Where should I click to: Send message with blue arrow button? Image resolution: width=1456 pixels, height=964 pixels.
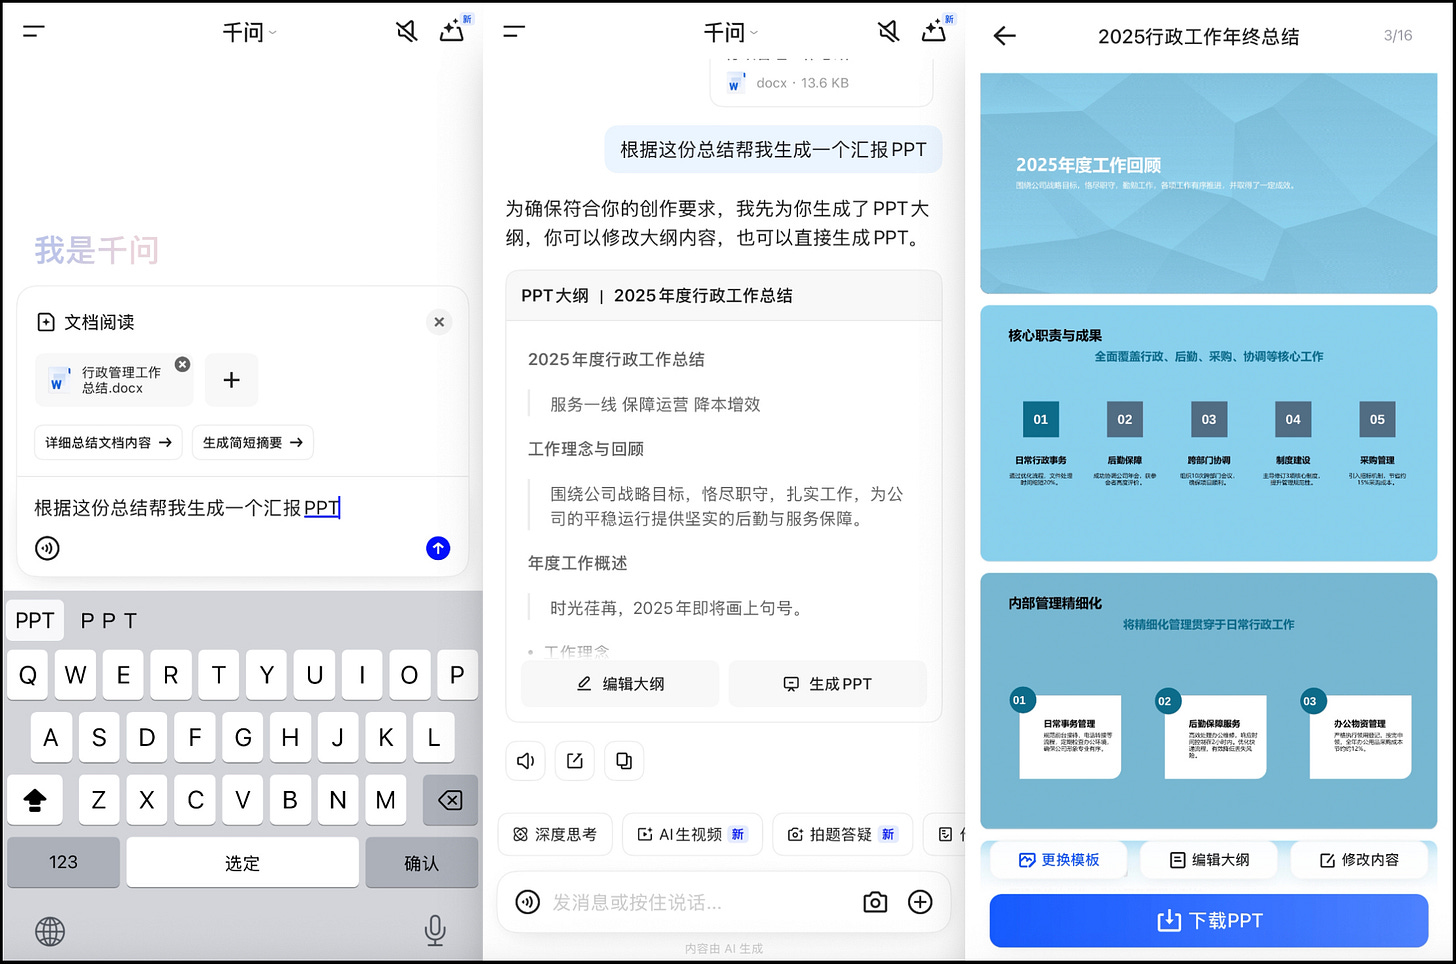pos(438,548)
